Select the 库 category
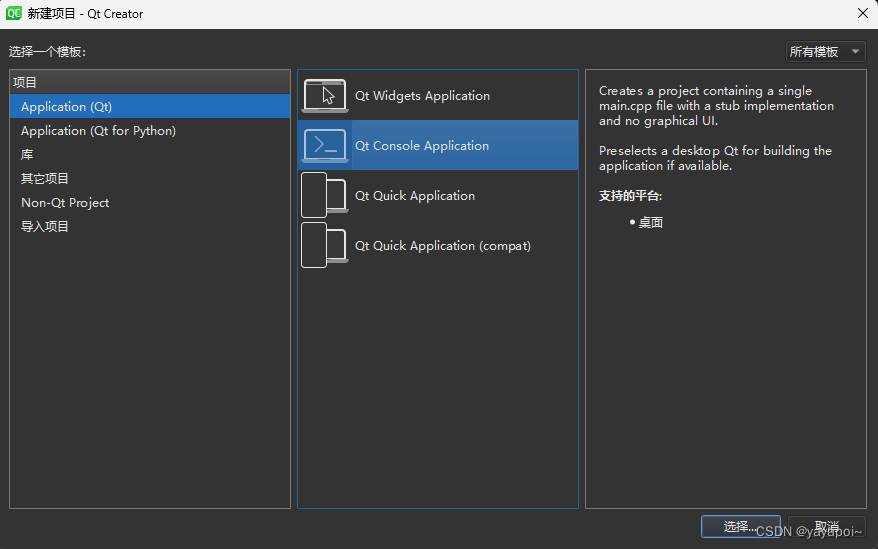The width and height of the screenshot is (878, 549). tap(150, 155)
